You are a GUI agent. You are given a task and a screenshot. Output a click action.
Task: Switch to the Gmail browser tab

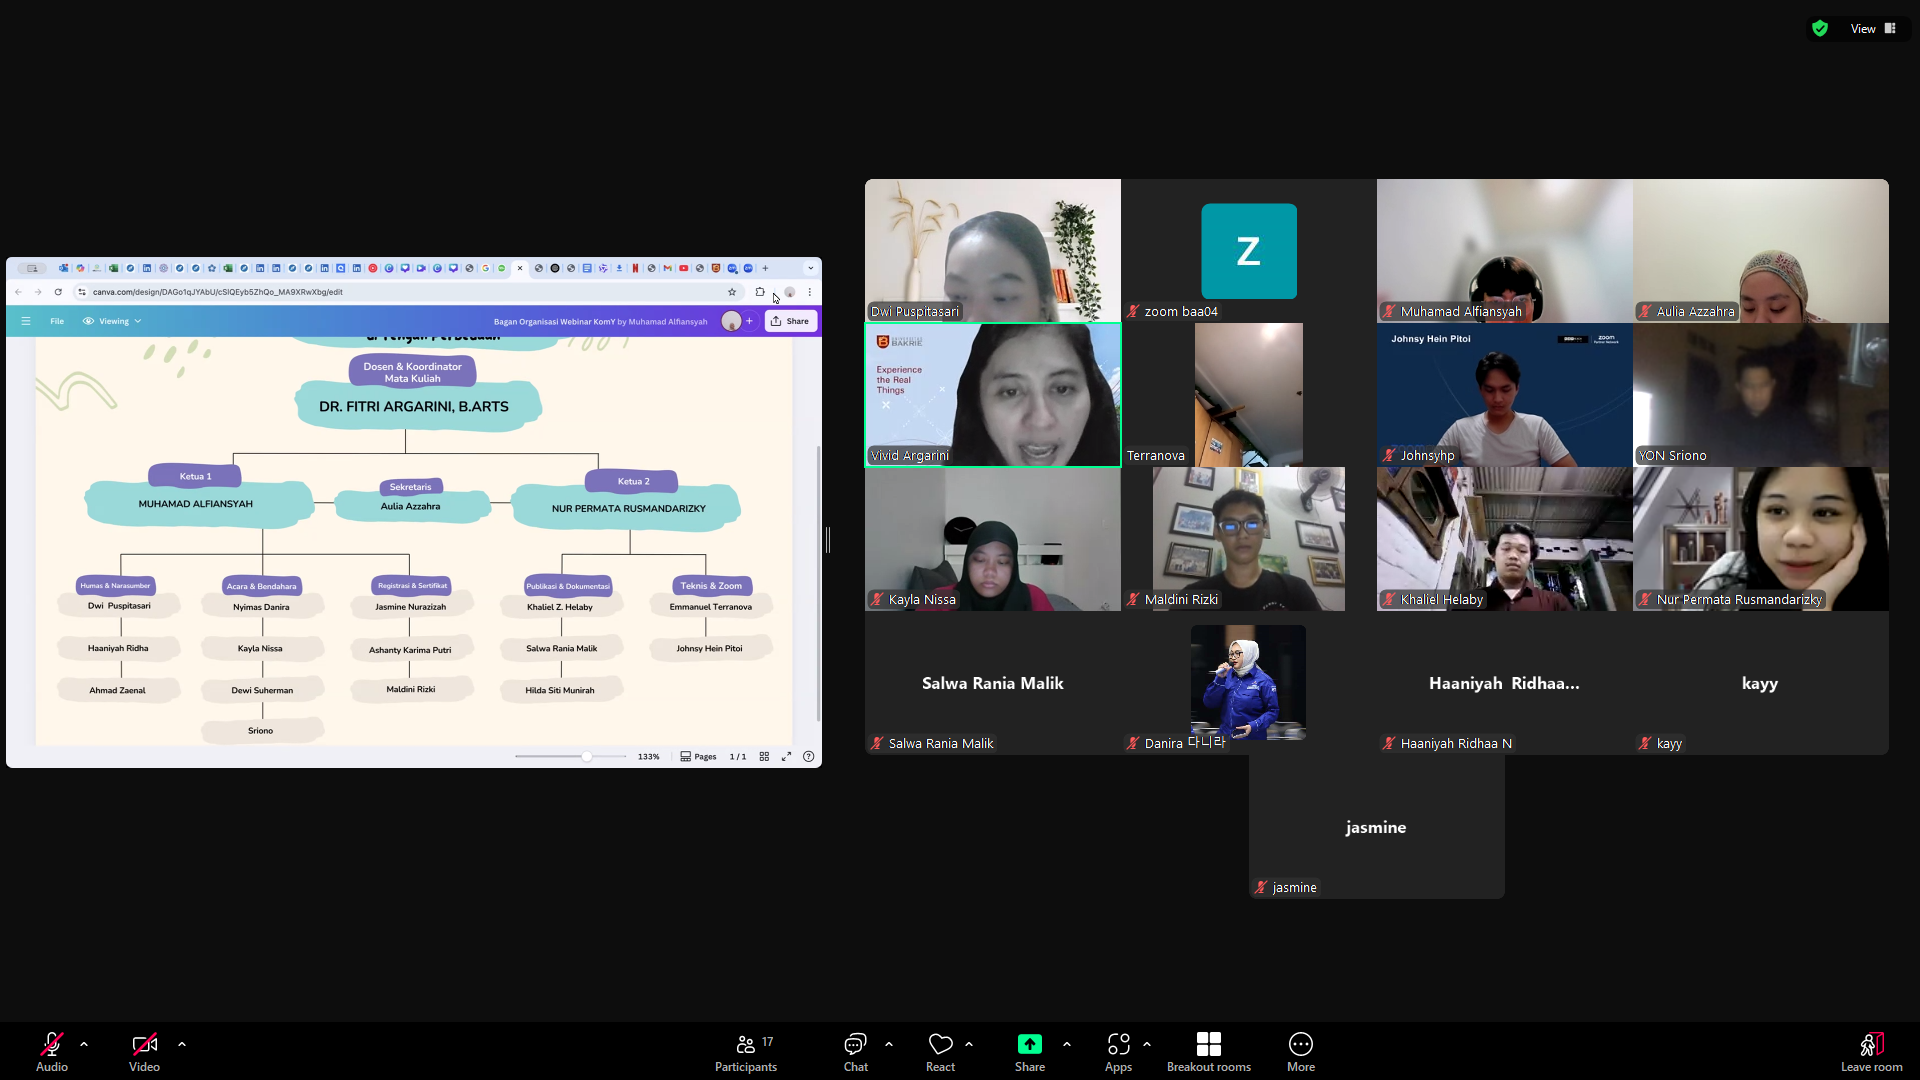[667, 268]
